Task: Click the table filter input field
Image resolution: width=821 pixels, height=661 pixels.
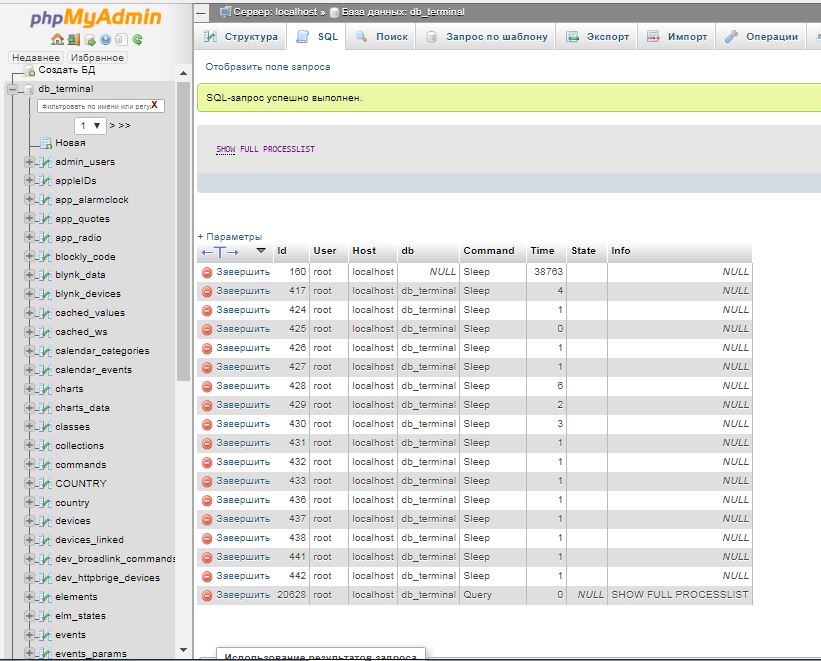Action: [93, 106]
